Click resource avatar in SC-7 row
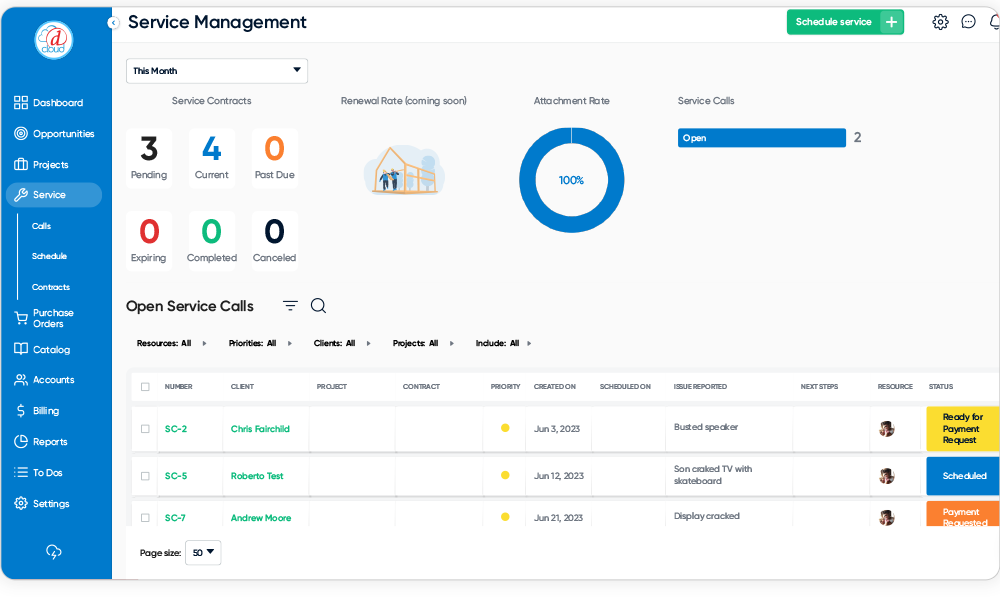This screenshot has width=1000, height=605. (x=886, y=518)
